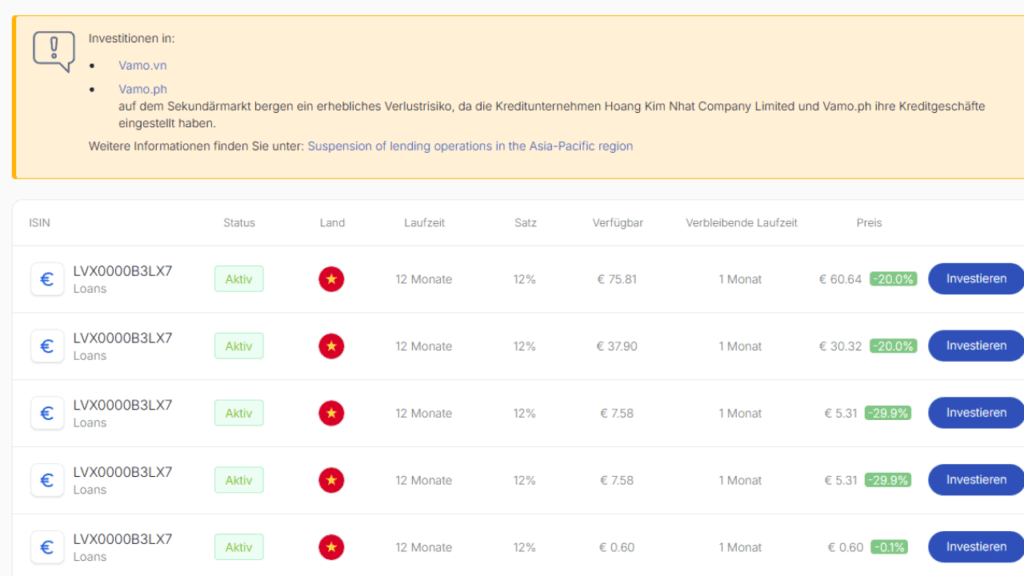Sort by the Preis column header
Image resolution: width=1024 pixels, height=576 pixels.
pyautogui.click(x=869, y=223)
